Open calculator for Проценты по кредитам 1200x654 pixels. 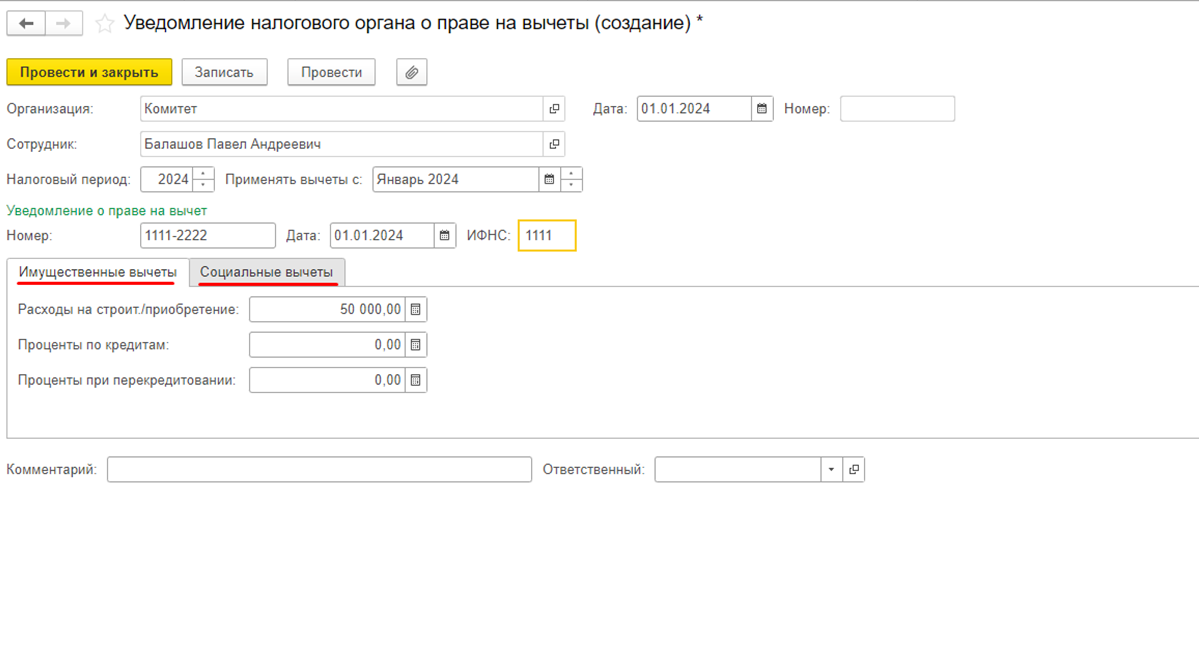[416, 345]
